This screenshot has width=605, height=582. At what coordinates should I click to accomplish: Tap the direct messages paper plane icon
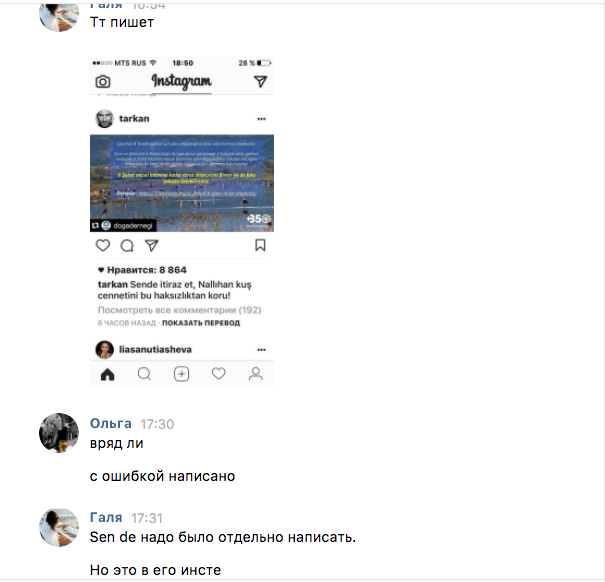coord(260,81)
